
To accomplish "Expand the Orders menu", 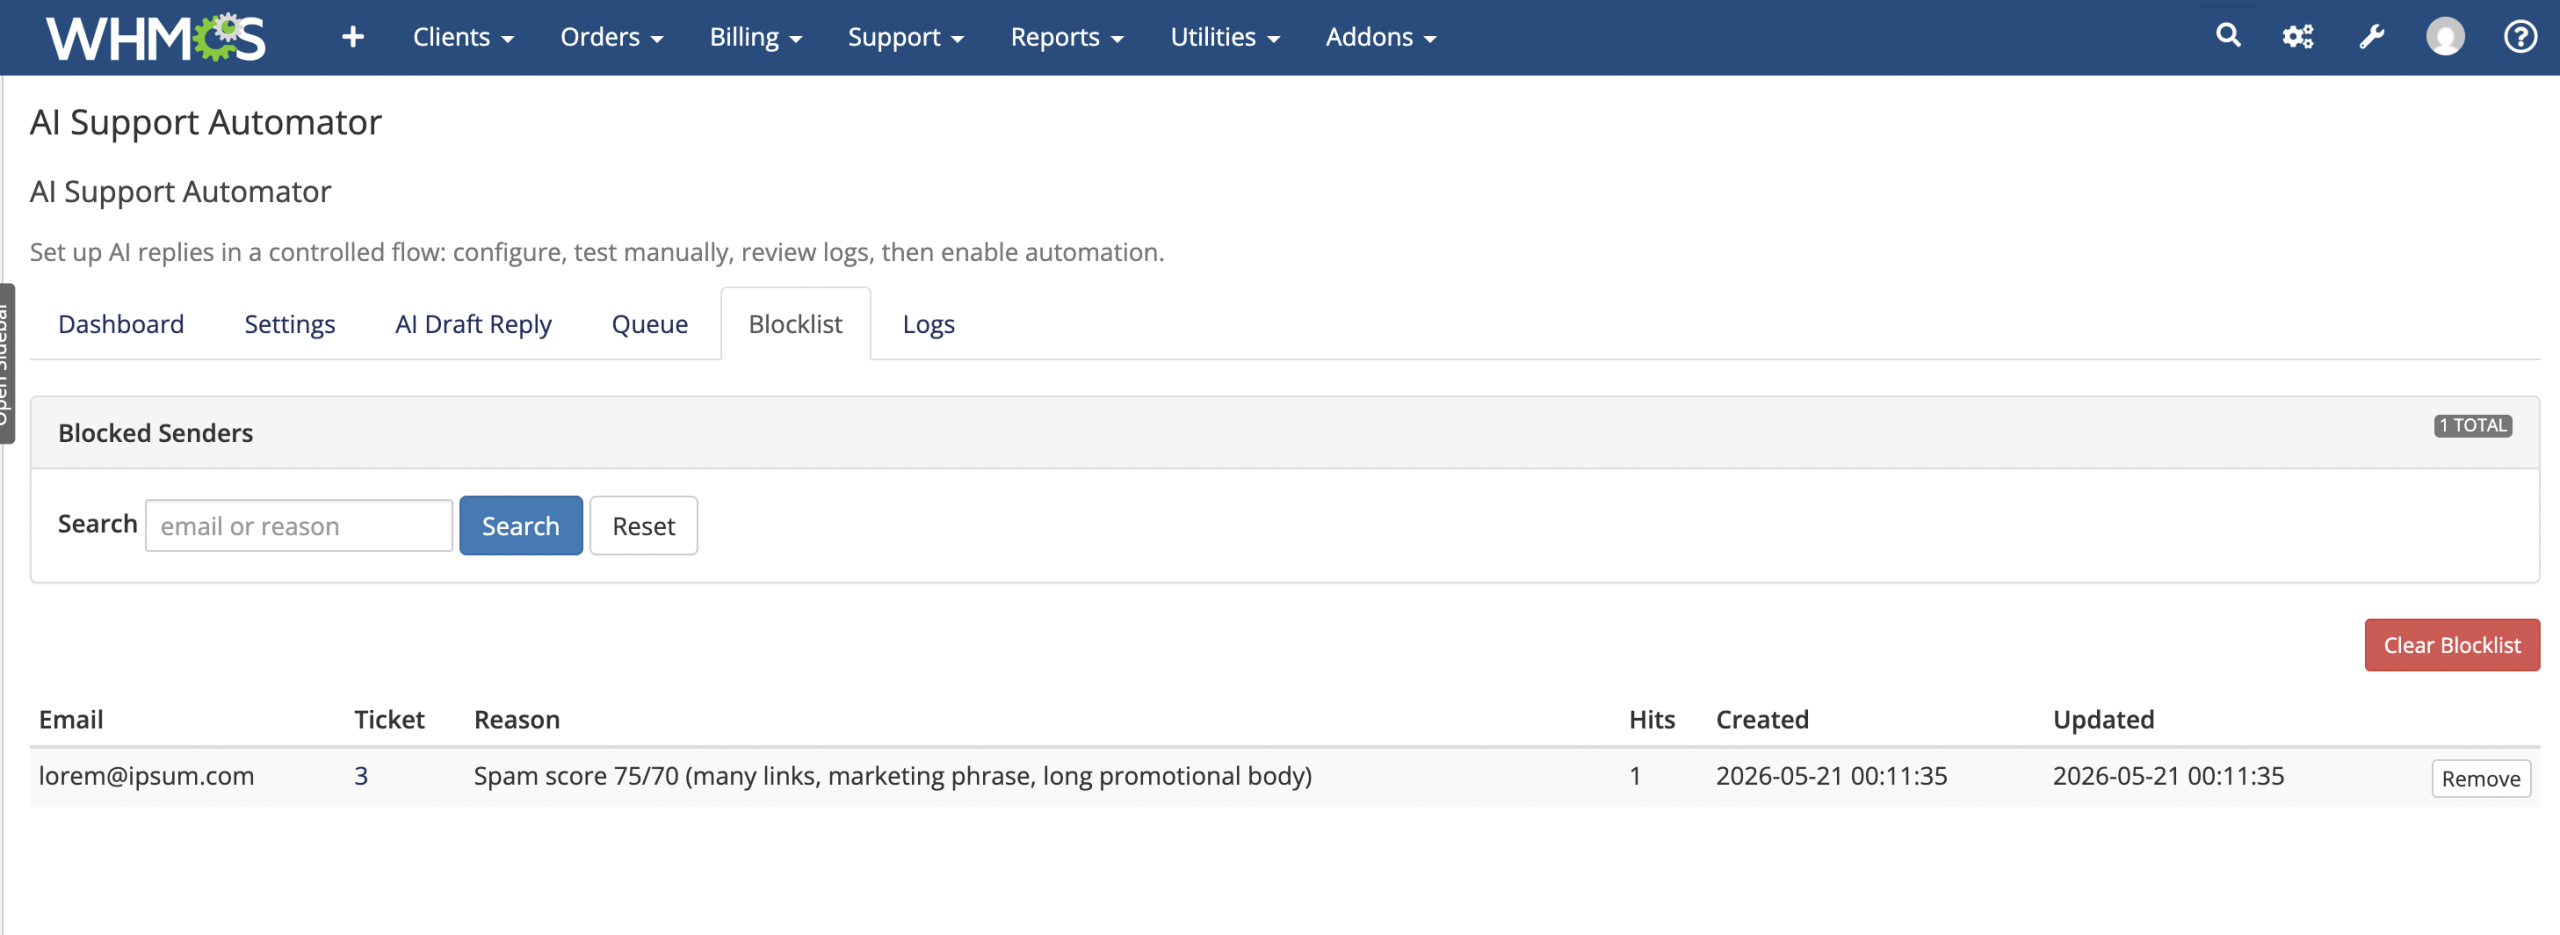I will point(612,37).
